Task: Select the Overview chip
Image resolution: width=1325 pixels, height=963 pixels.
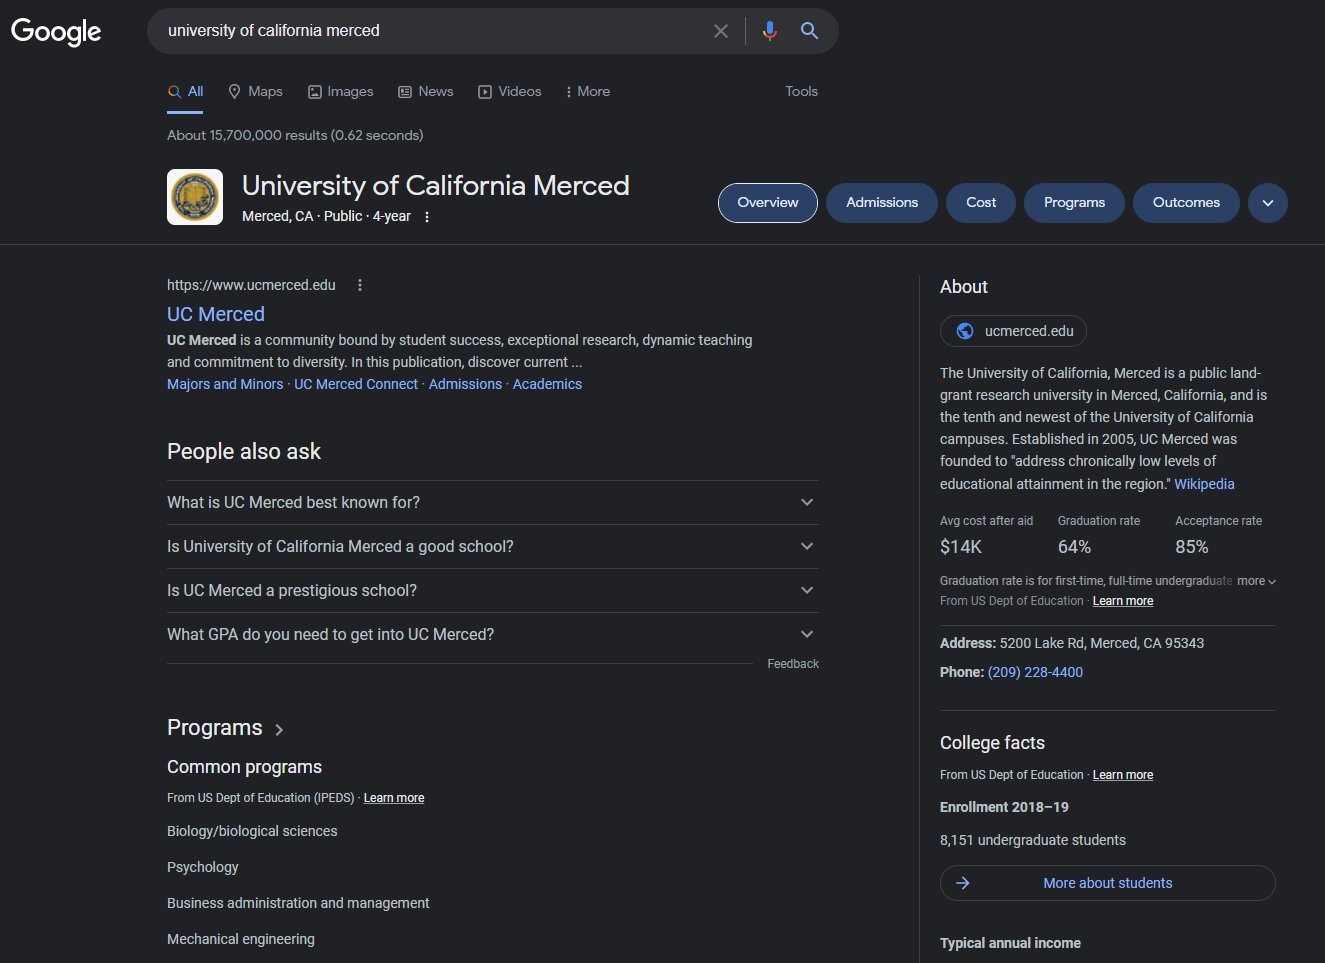Action: [x=768, y=203]
